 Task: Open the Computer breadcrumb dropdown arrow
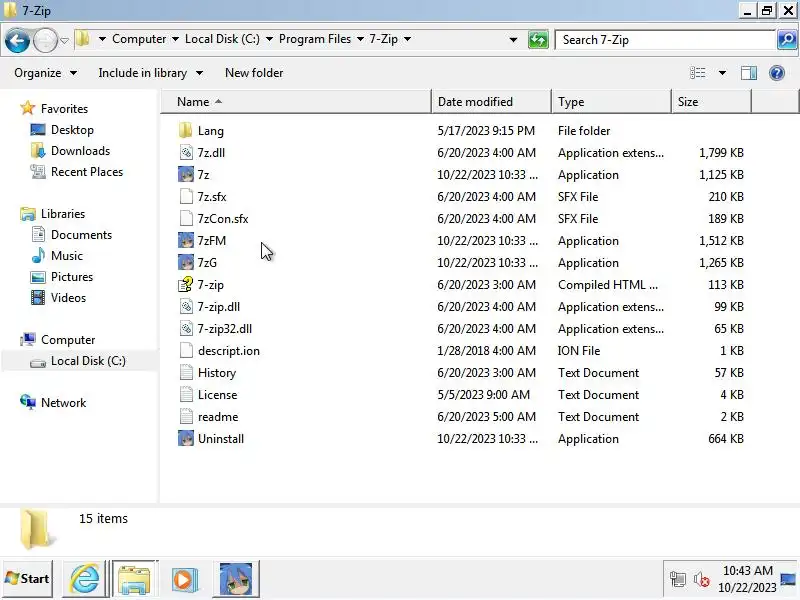click(x=176, y=39)
